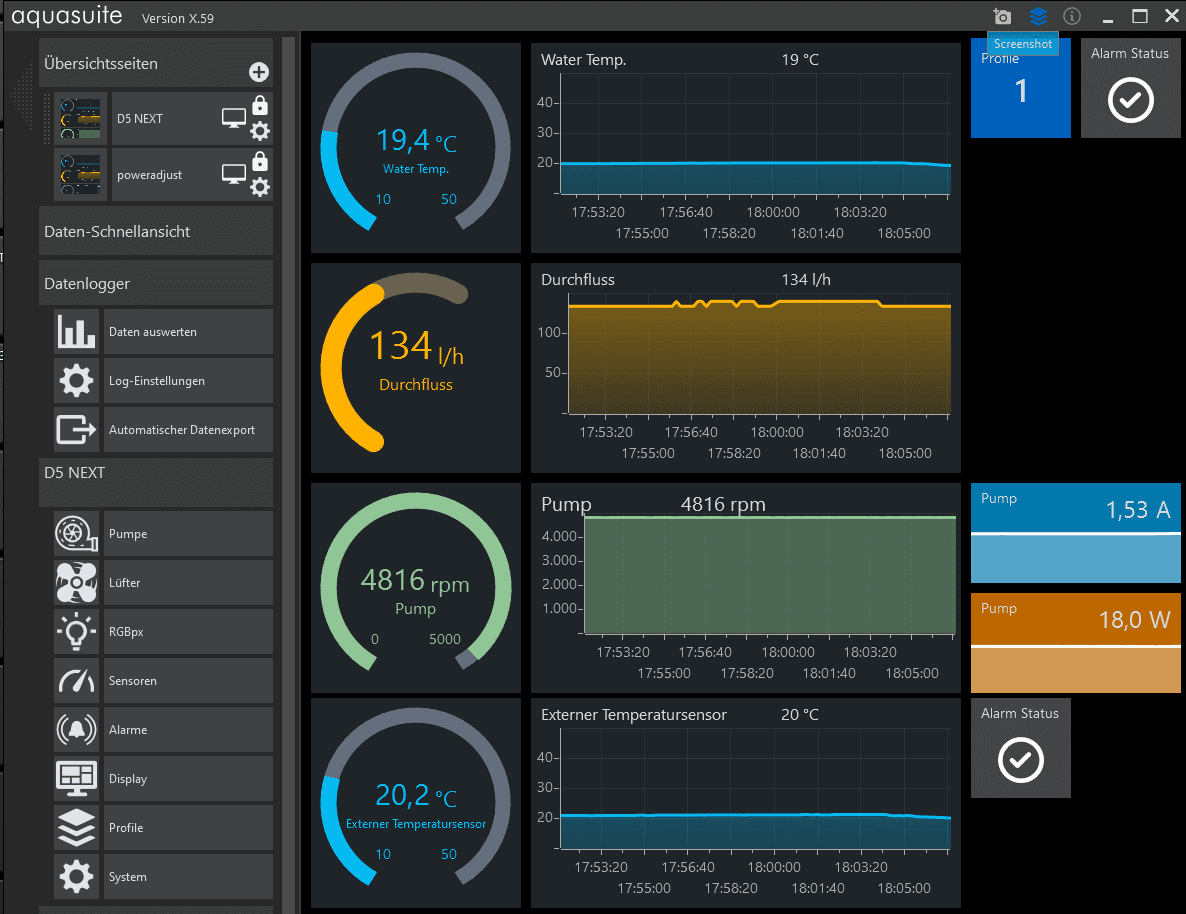
Task: Open the profiles layers icon in title bar
Action: coord(1039,16)
